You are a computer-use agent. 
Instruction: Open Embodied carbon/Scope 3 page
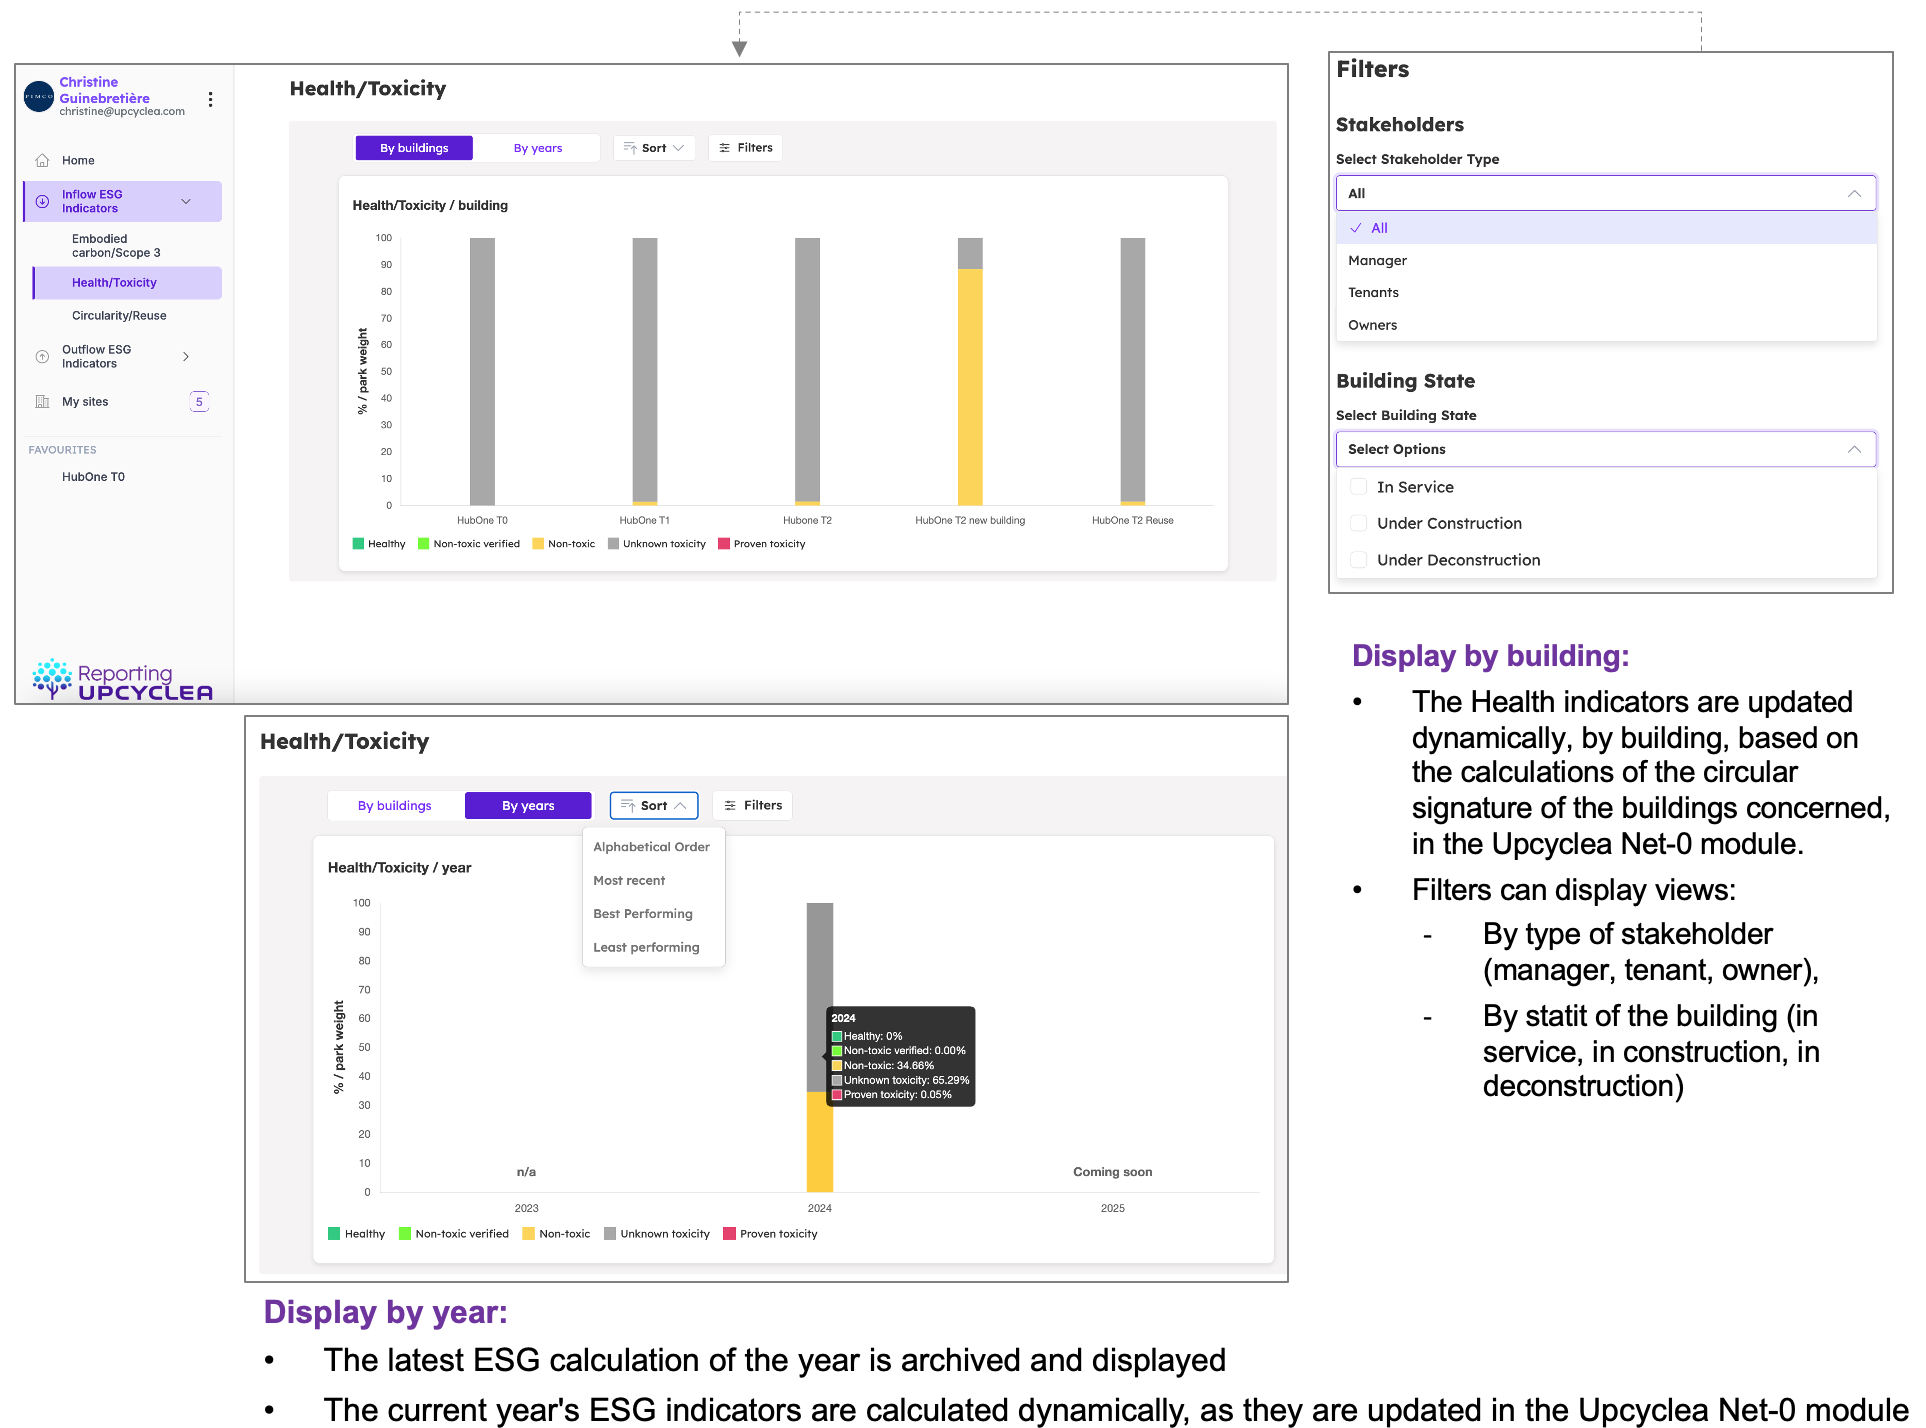116,246
